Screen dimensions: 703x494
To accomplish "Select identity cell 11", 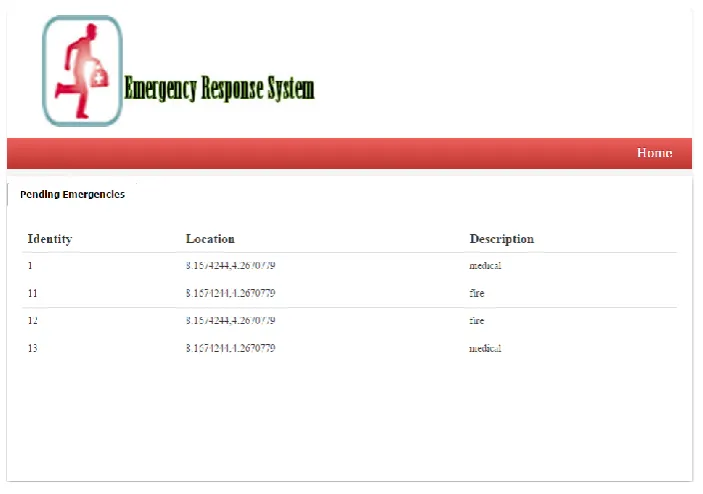I will [x=32, y=294].
